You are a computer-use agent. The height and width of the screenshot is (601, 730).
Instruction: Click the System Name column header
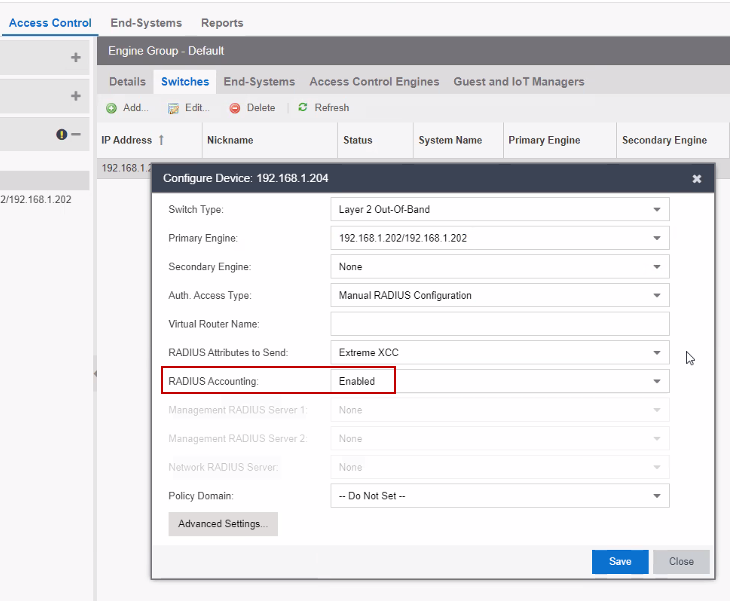[x=458, y=140]
